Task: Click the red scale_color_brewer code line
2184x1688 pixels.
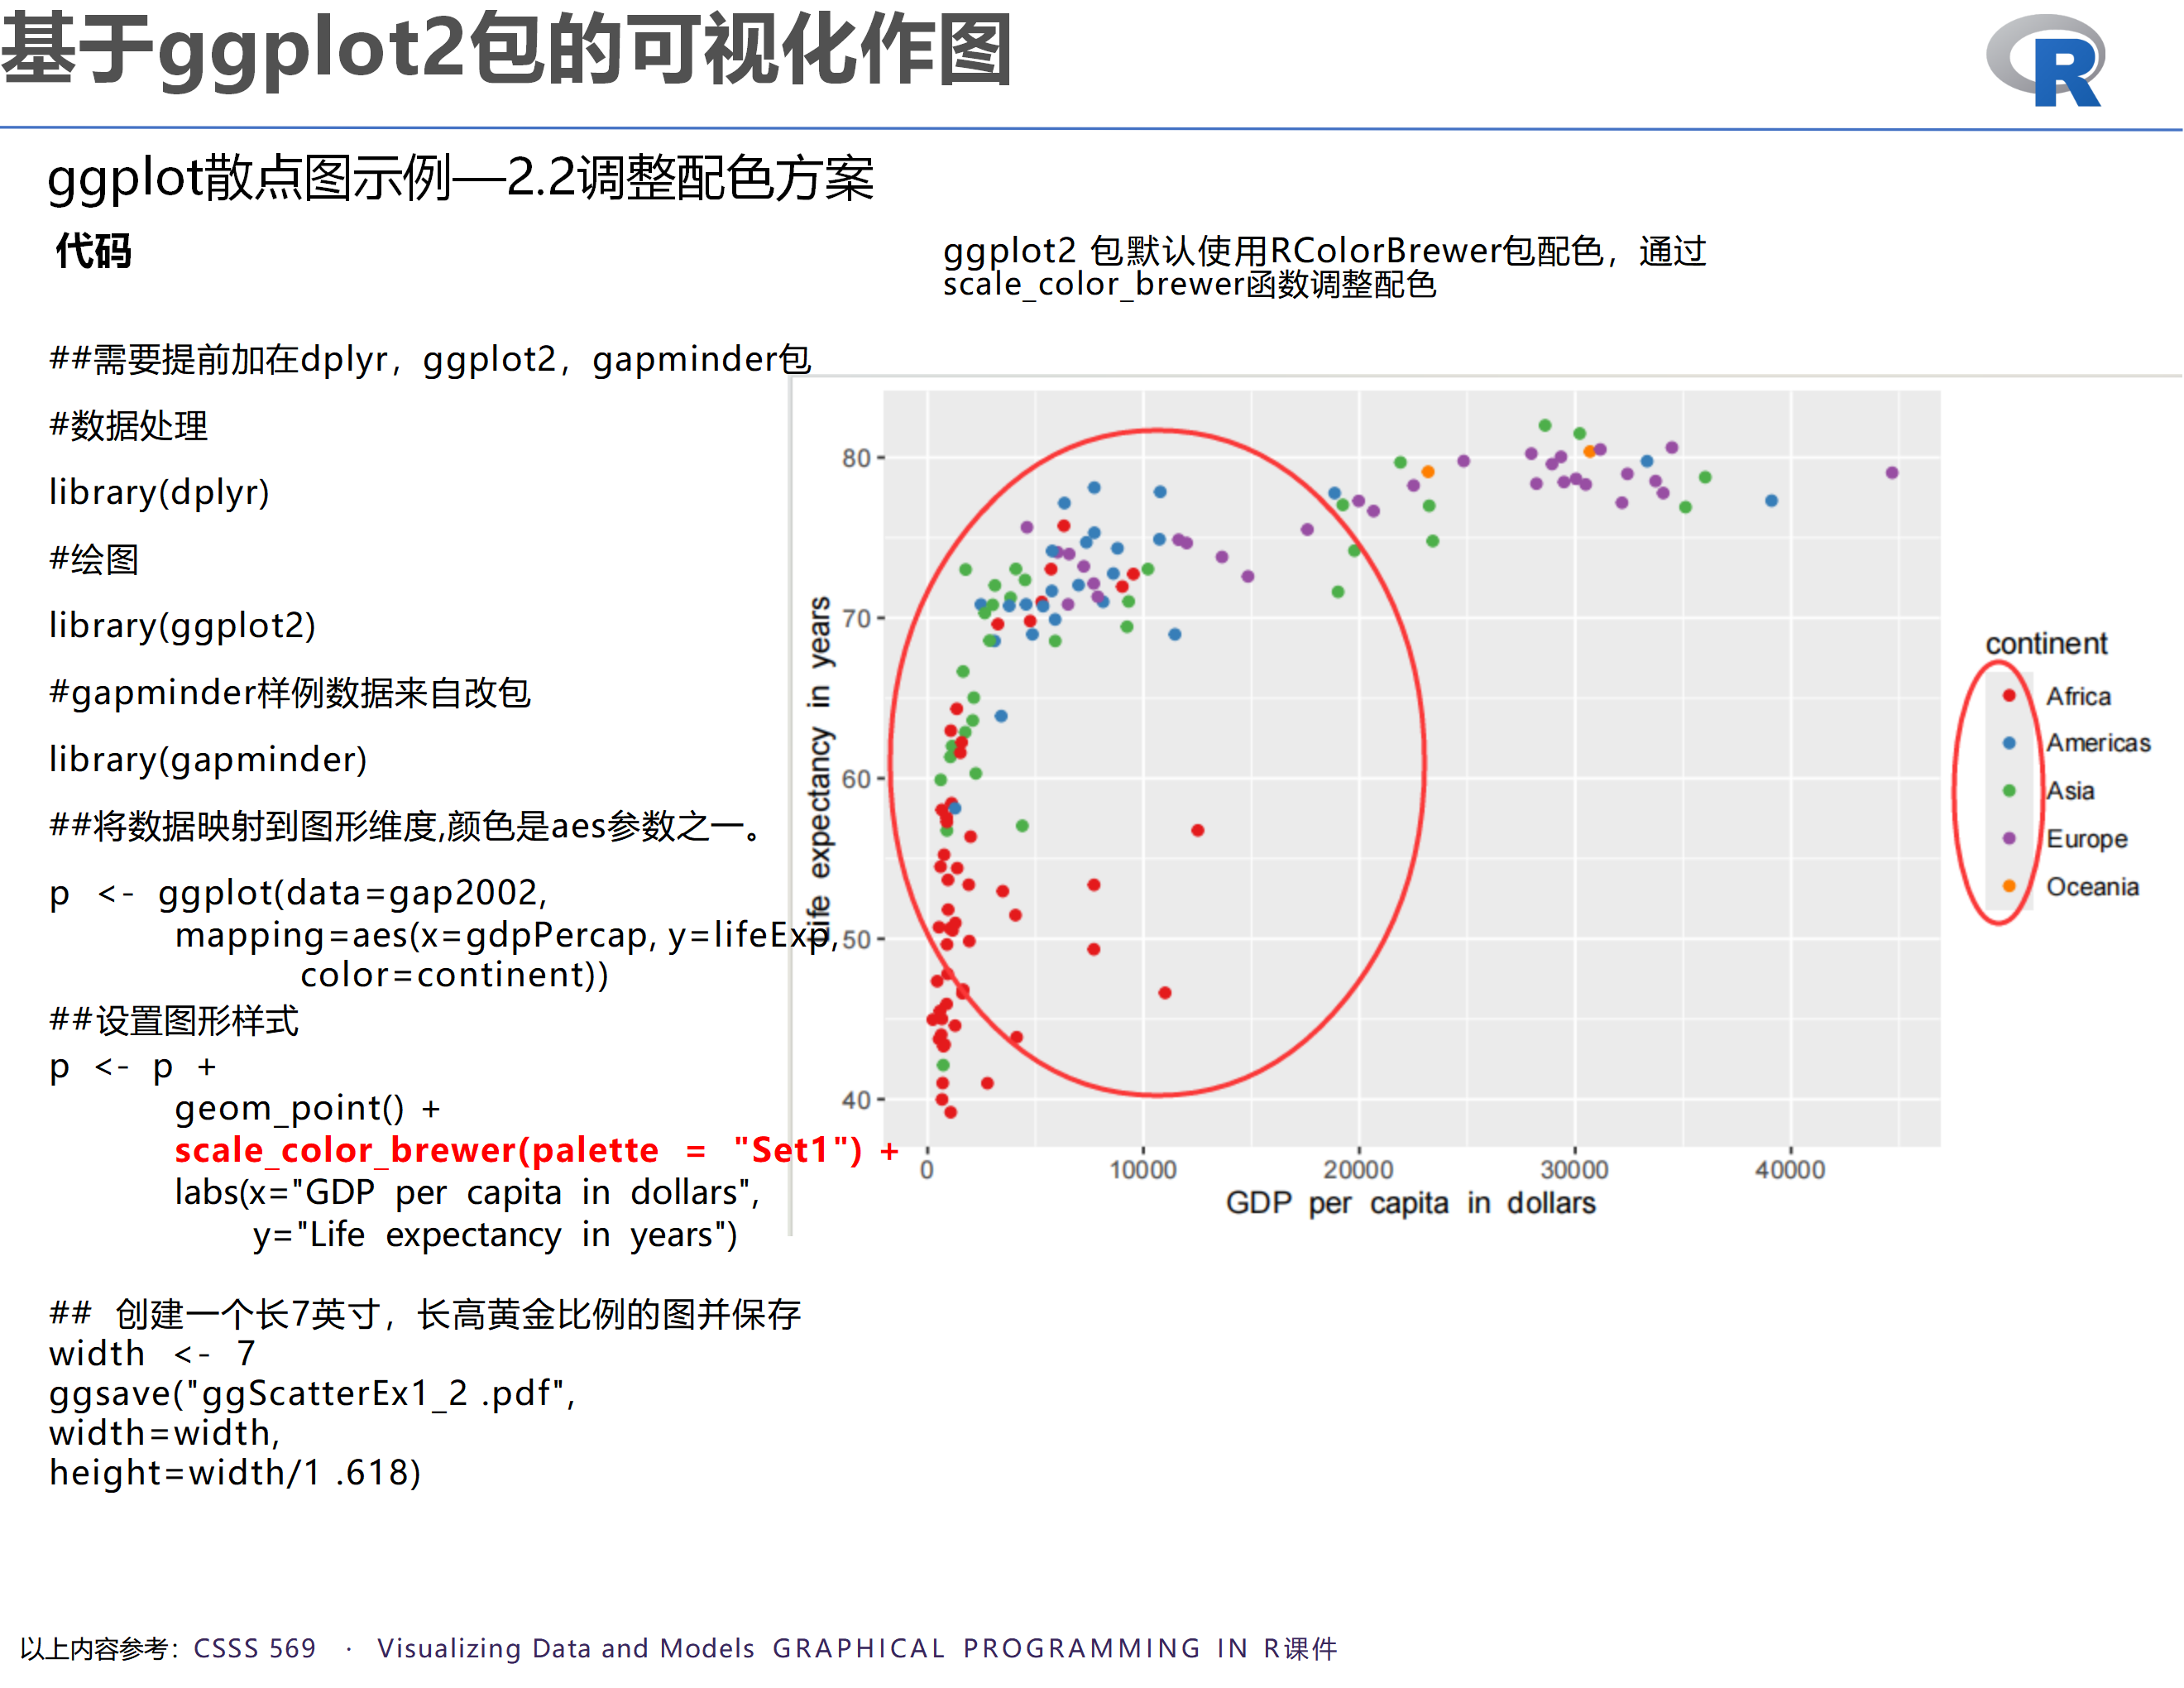Action: pos(537,1151)
